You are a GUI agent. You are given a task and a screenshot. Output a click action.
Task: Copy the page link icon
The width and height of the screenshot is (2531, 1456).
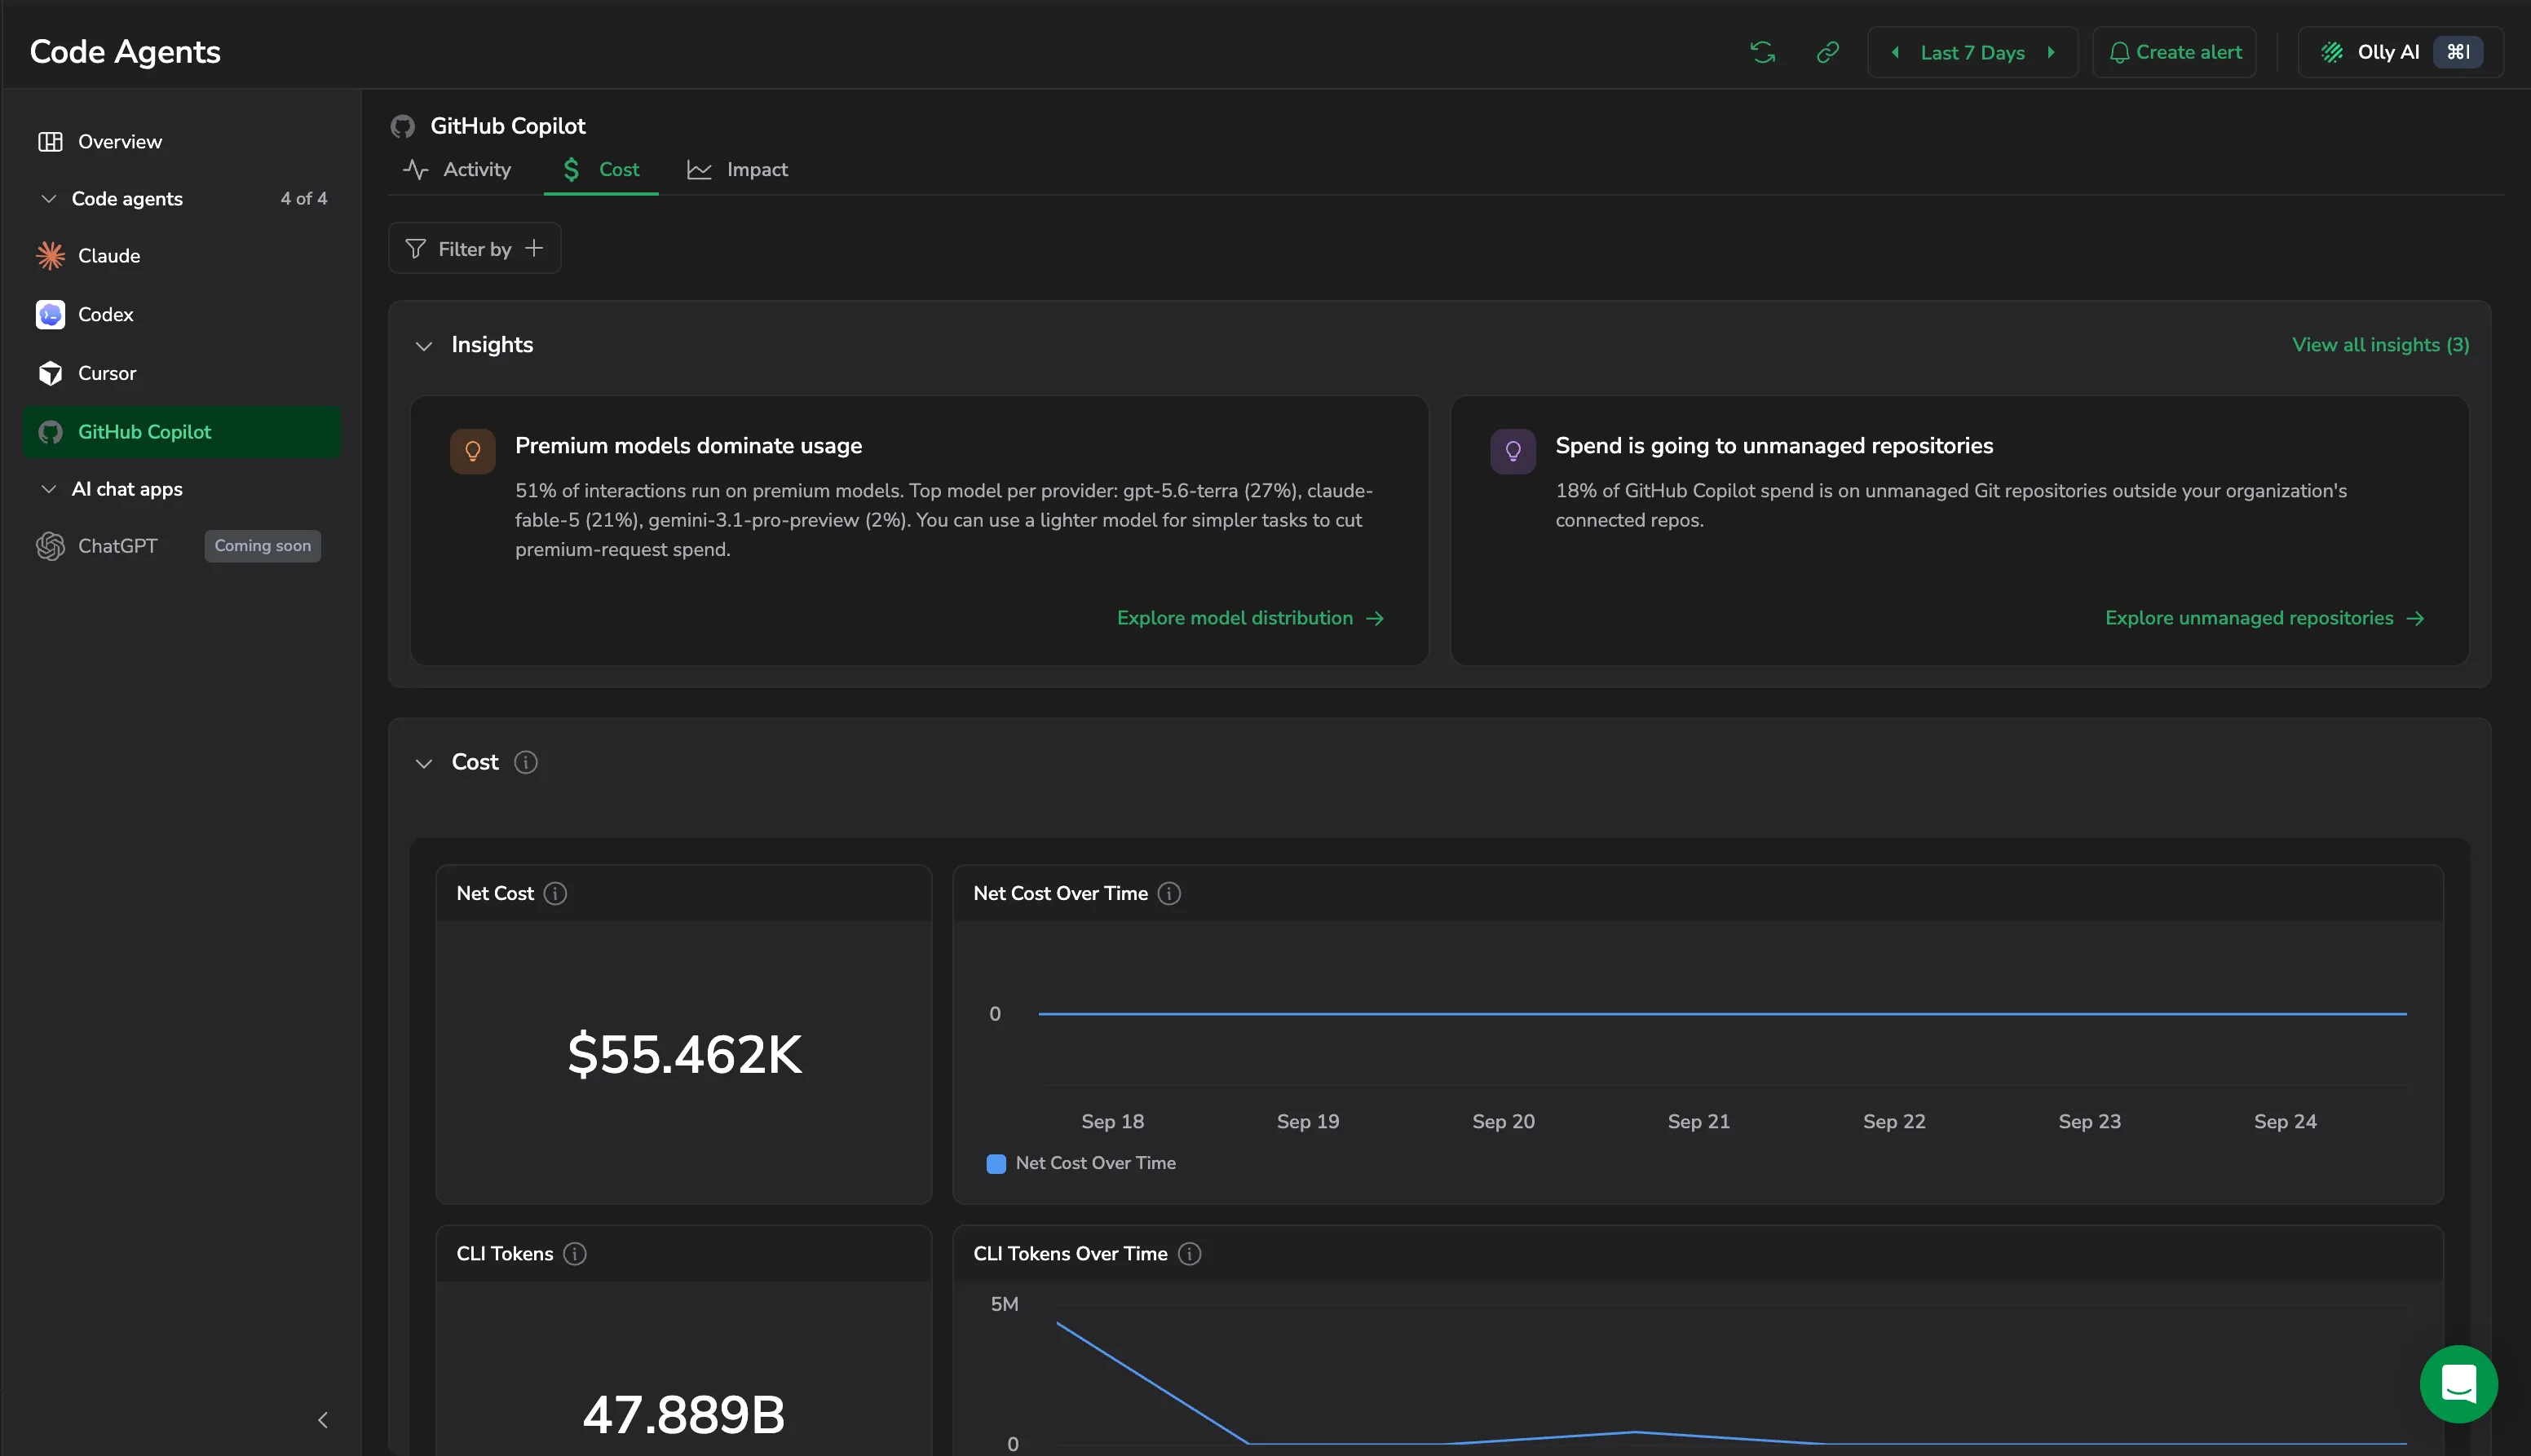coord(1827,52)
